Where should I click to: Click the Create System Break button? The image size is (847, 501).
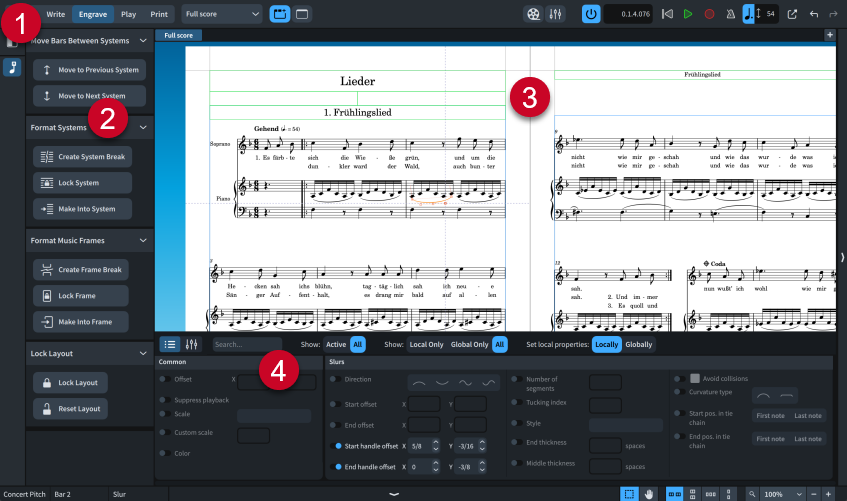[82, 157]
